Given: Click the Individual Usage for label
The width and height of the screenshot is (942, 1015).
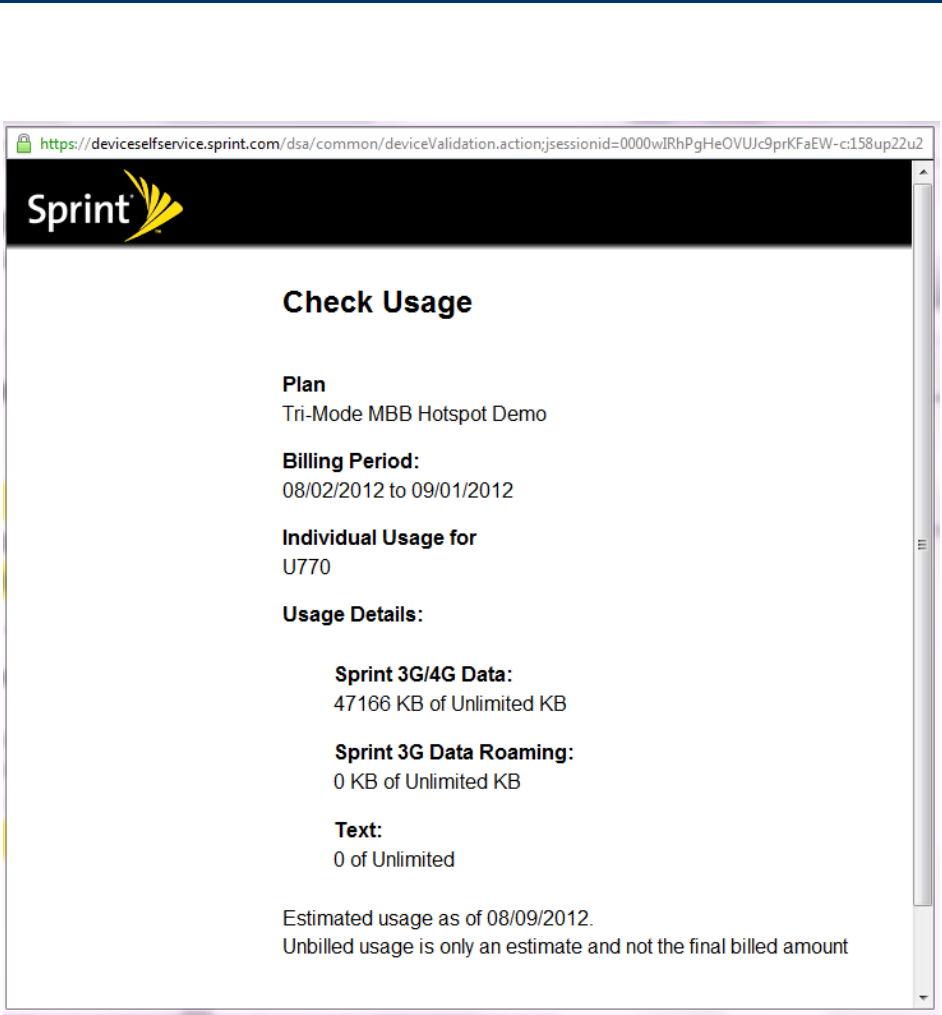Looking at the screenshot, I should [379, 537].
